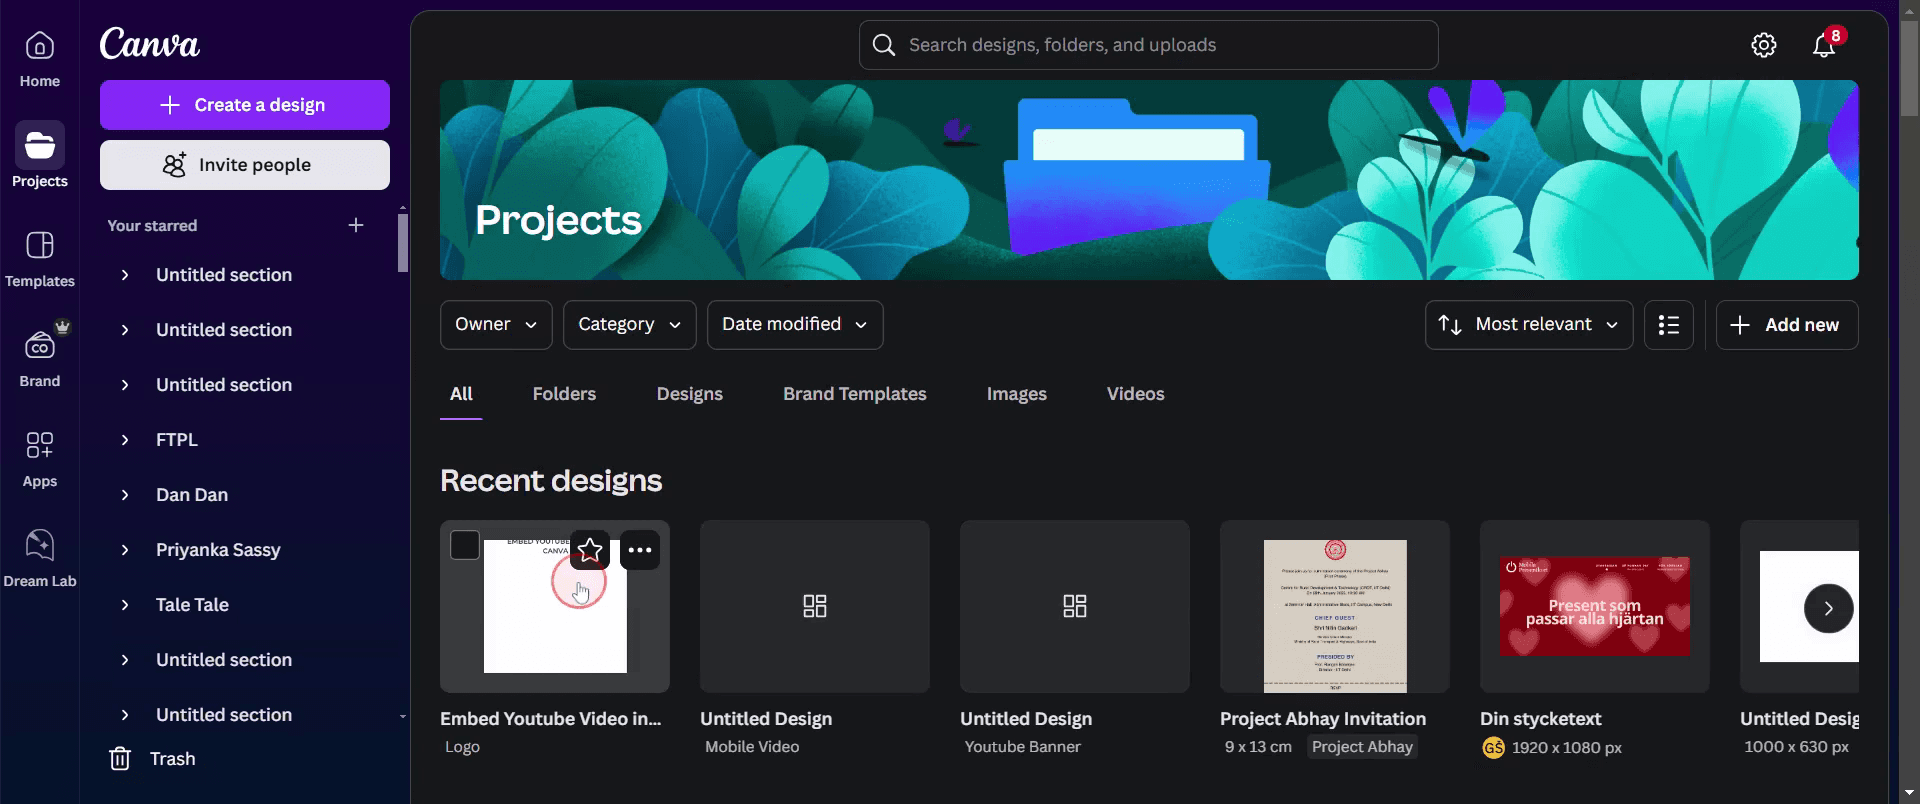
Task: Open settings gear icon
Action: [x=1764, y=45]
